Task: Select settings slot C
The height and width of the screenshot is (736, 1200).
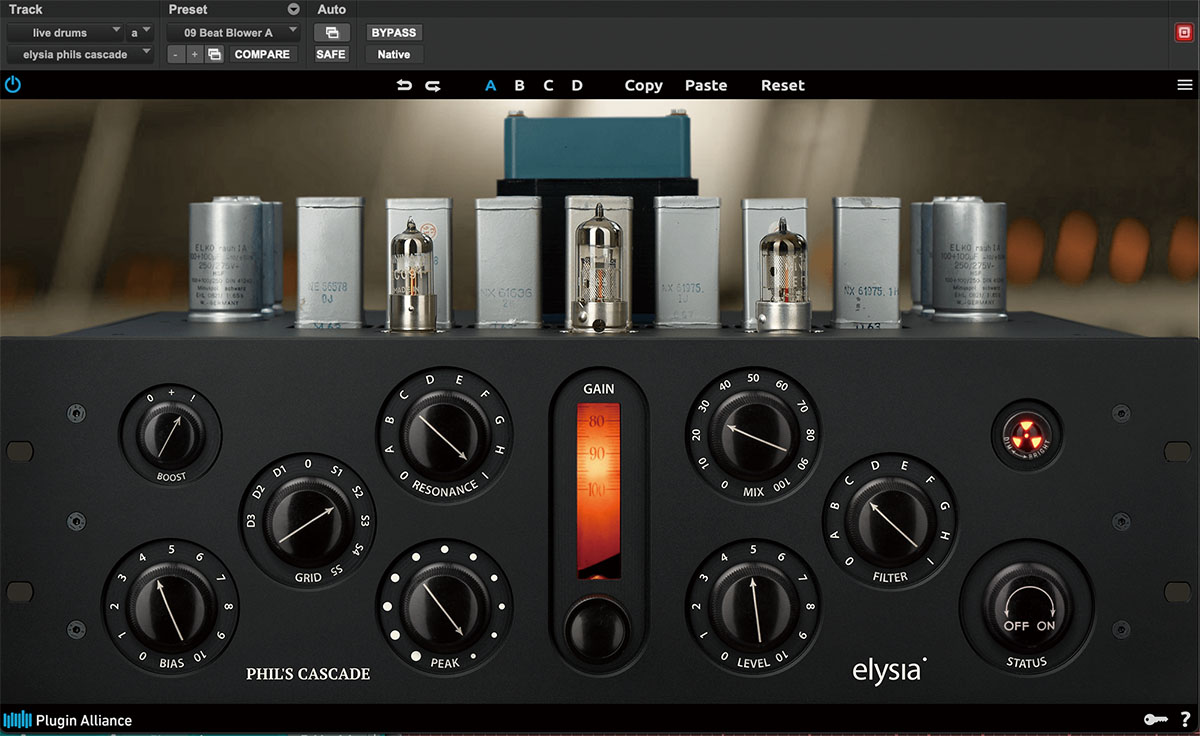Action: pos(548,85)
